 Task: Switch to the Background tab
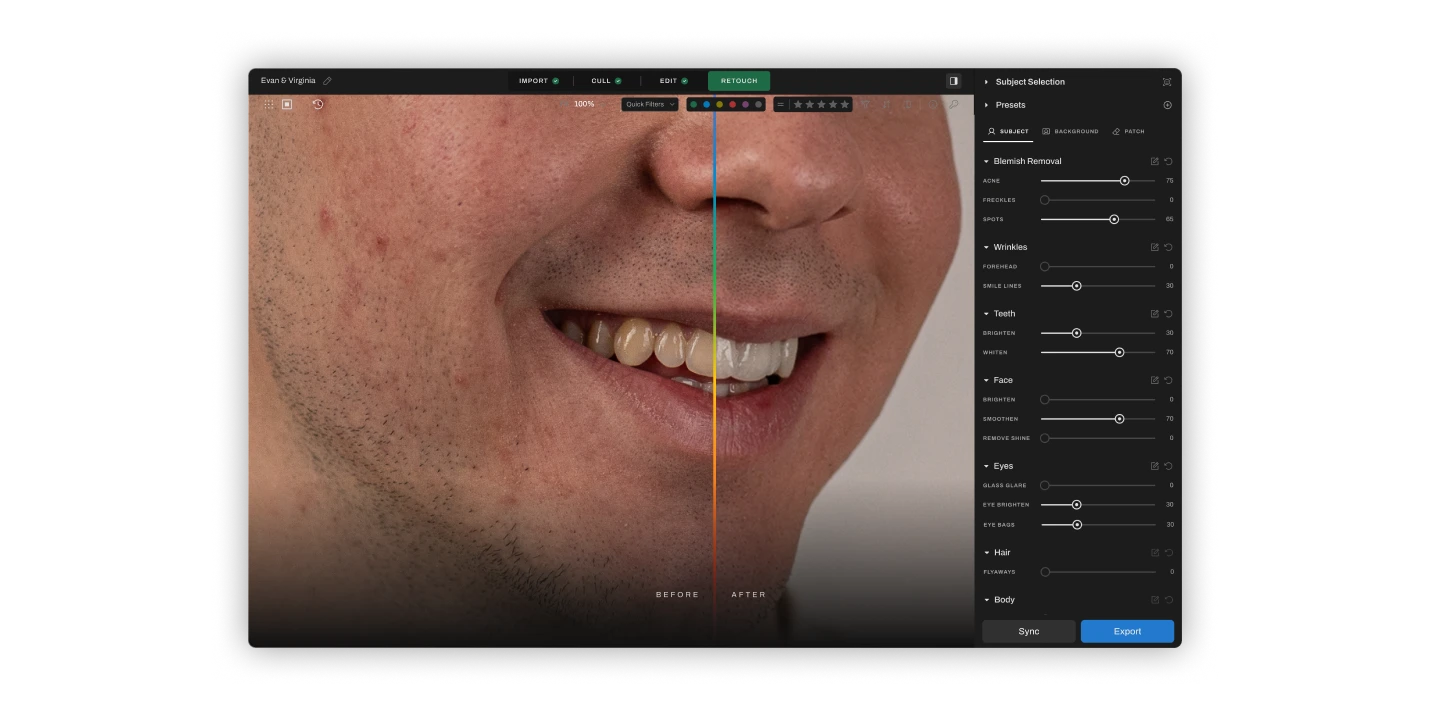pyautogui.click(x=1070, y=132)
